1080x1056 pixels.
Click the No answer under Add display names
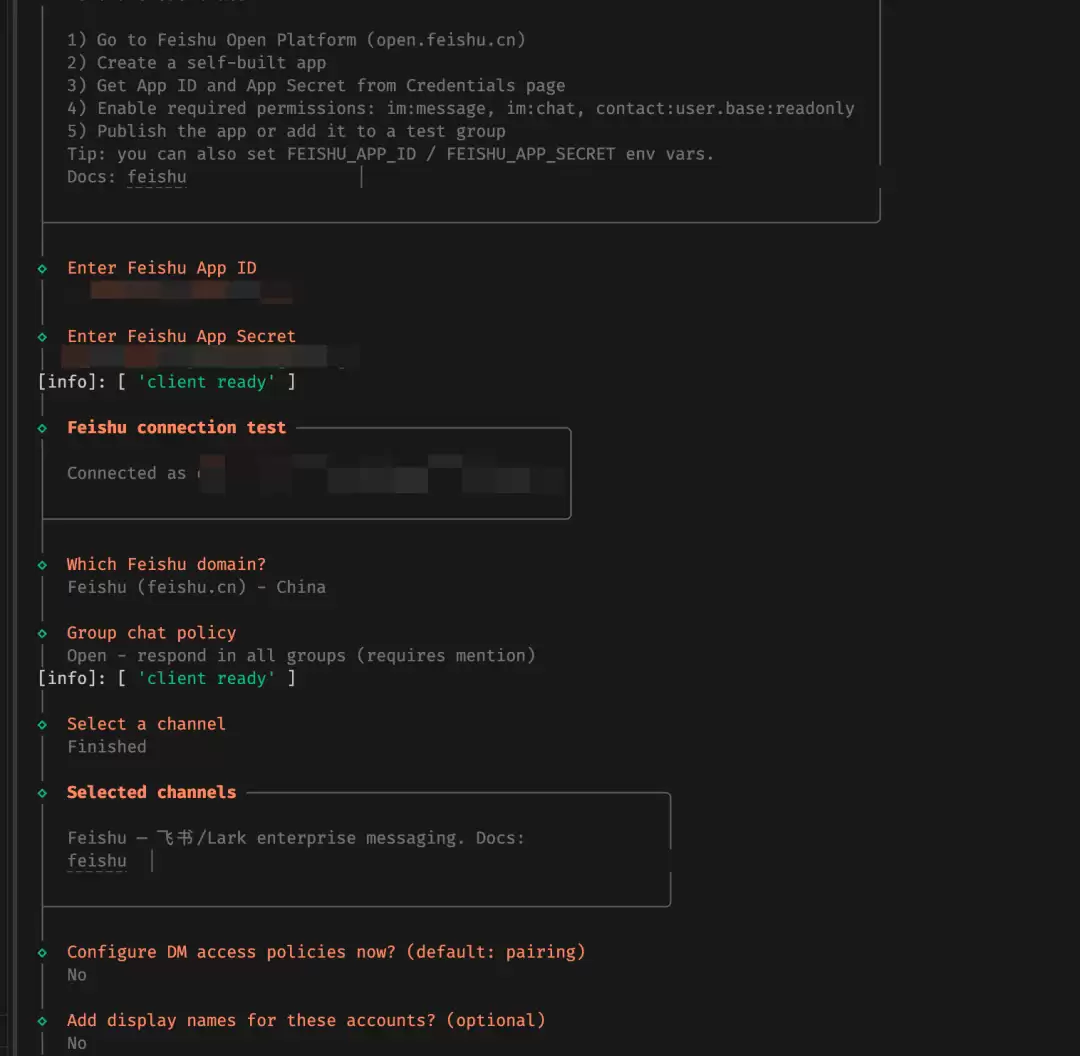tap(77, 1043)
